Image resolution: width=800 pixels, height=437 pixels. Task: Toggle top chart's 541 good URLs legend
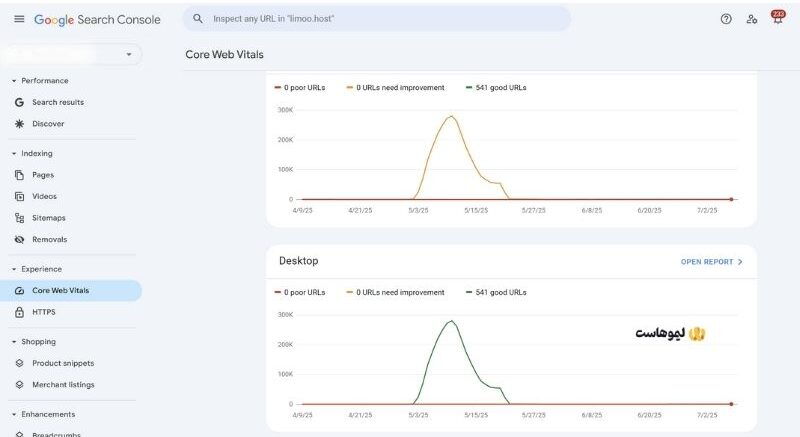point(496,88)
